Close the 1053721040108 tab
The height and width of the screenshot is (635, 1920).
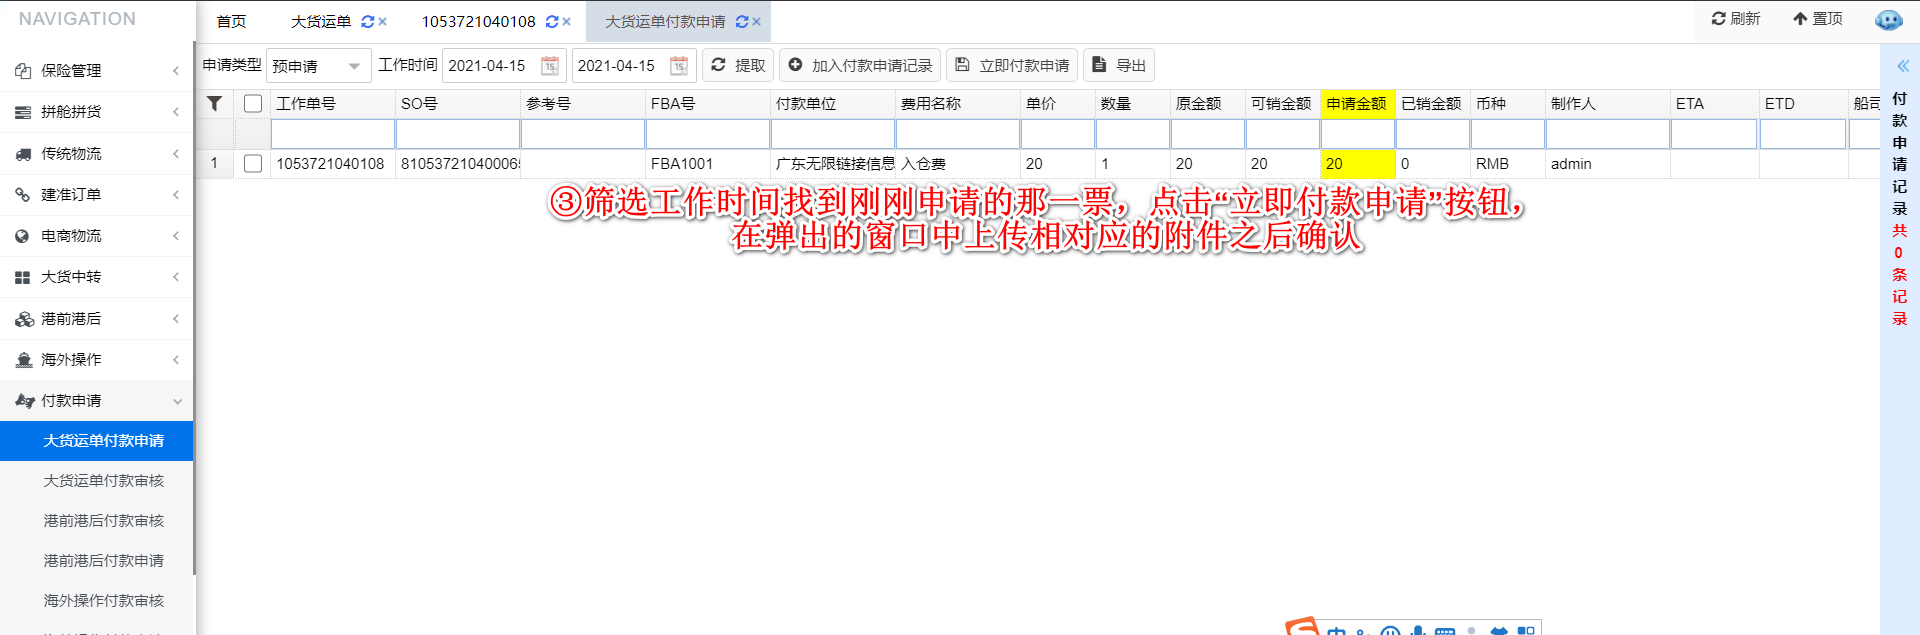click(x=566, y=21)
